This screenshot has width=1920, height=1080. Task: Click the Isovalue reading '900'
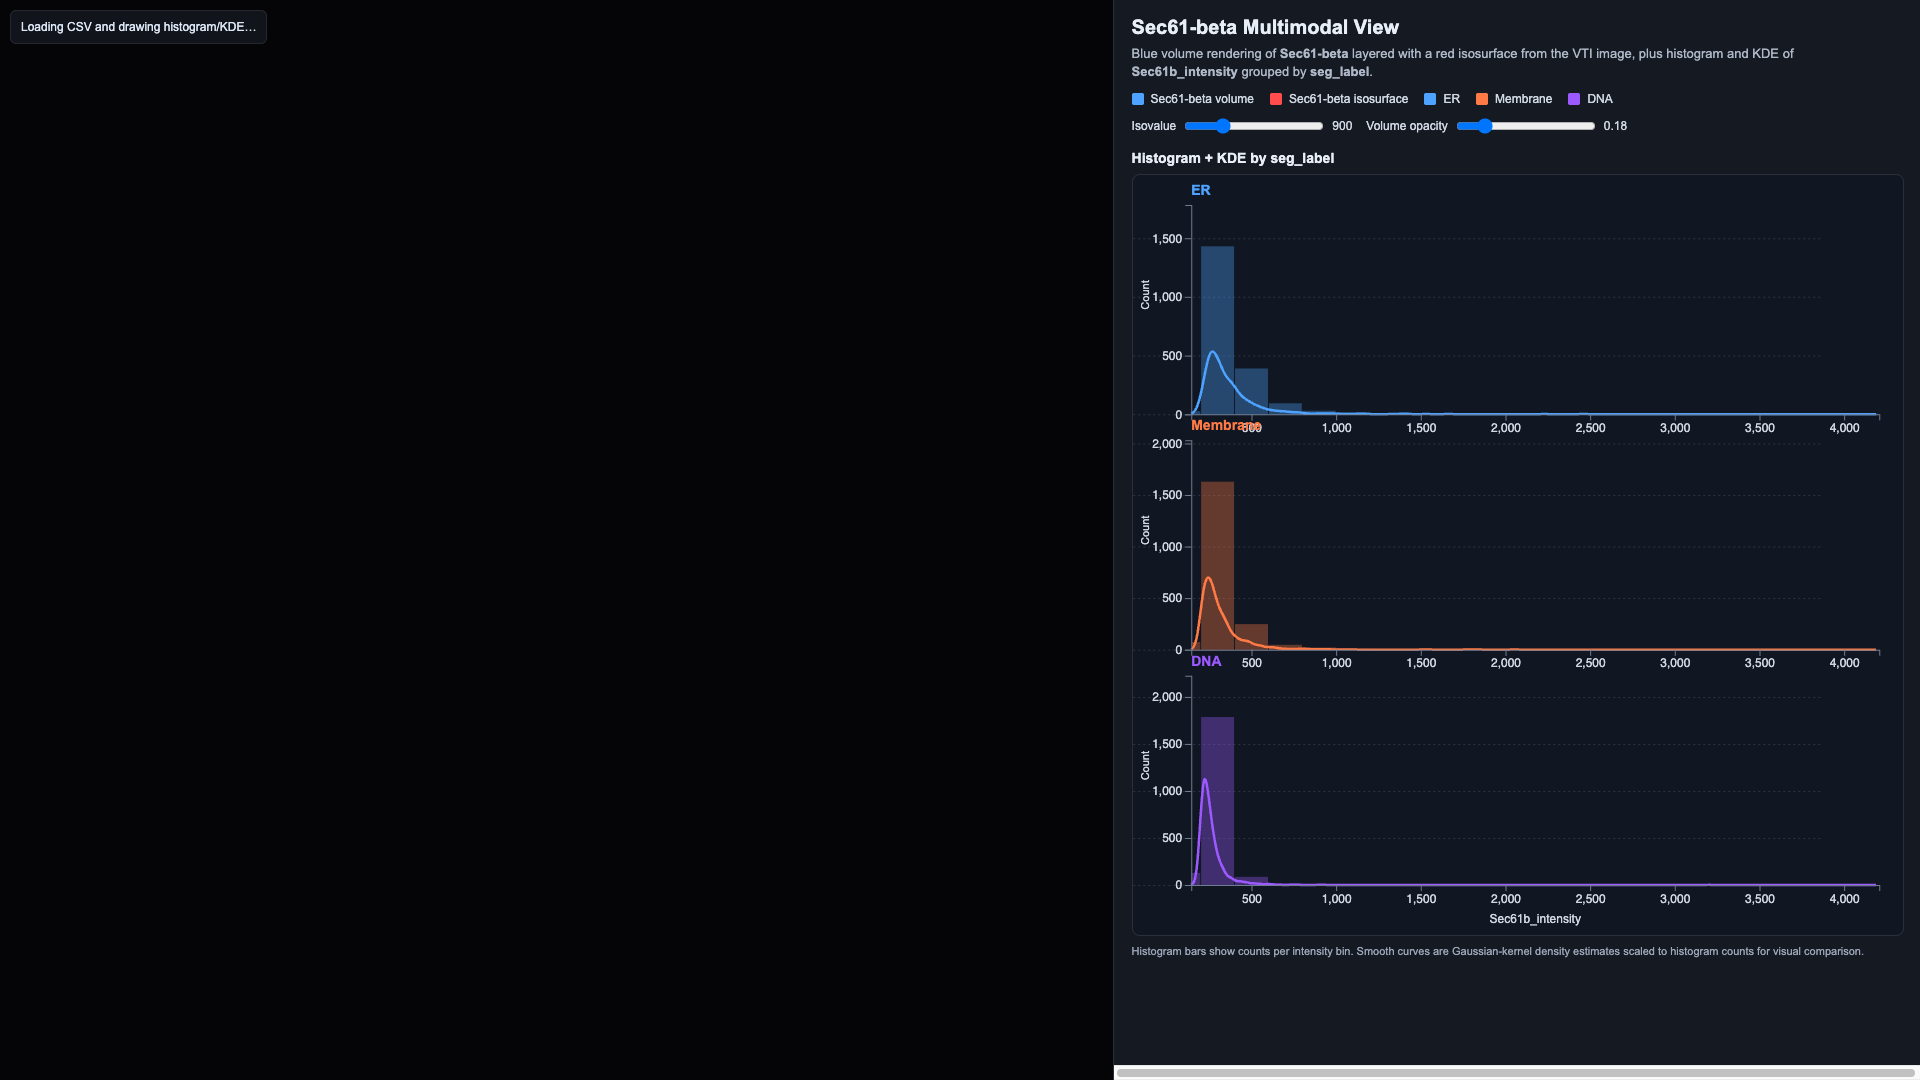point(1342,126)
